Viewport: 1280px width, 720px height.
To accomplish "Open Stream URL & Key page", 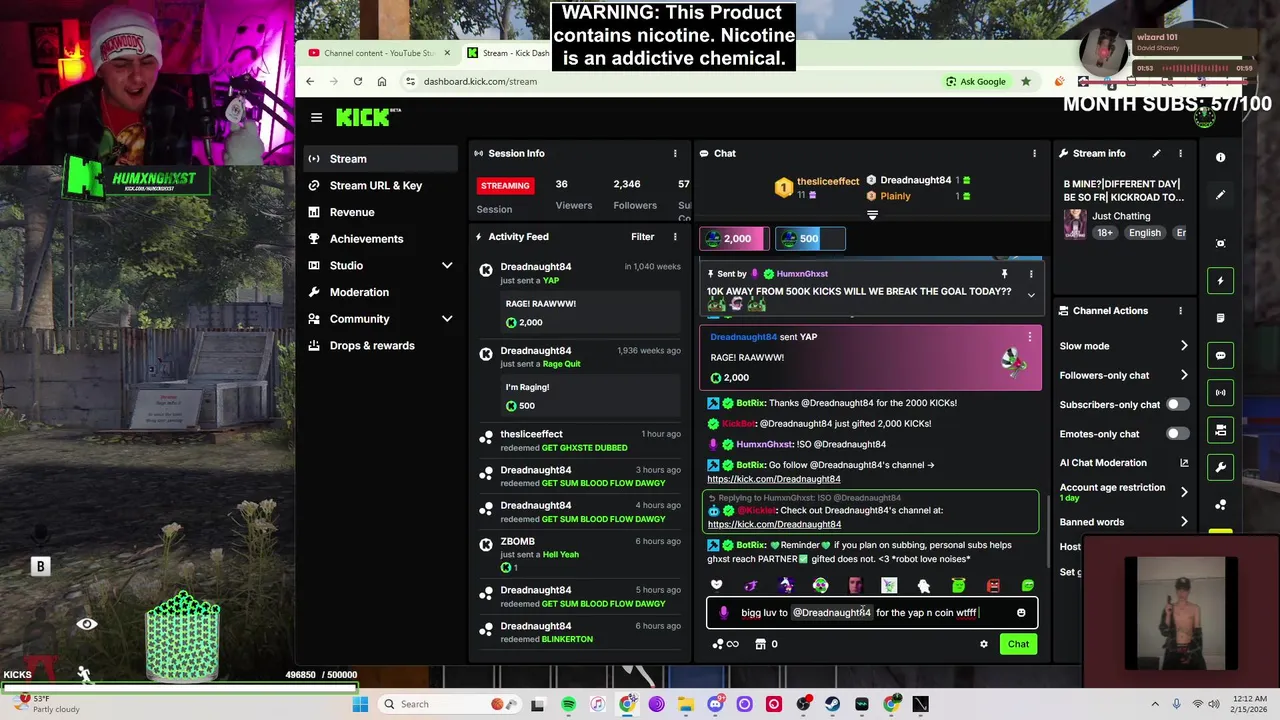I will pyautogui.click(x=381, y=185).
